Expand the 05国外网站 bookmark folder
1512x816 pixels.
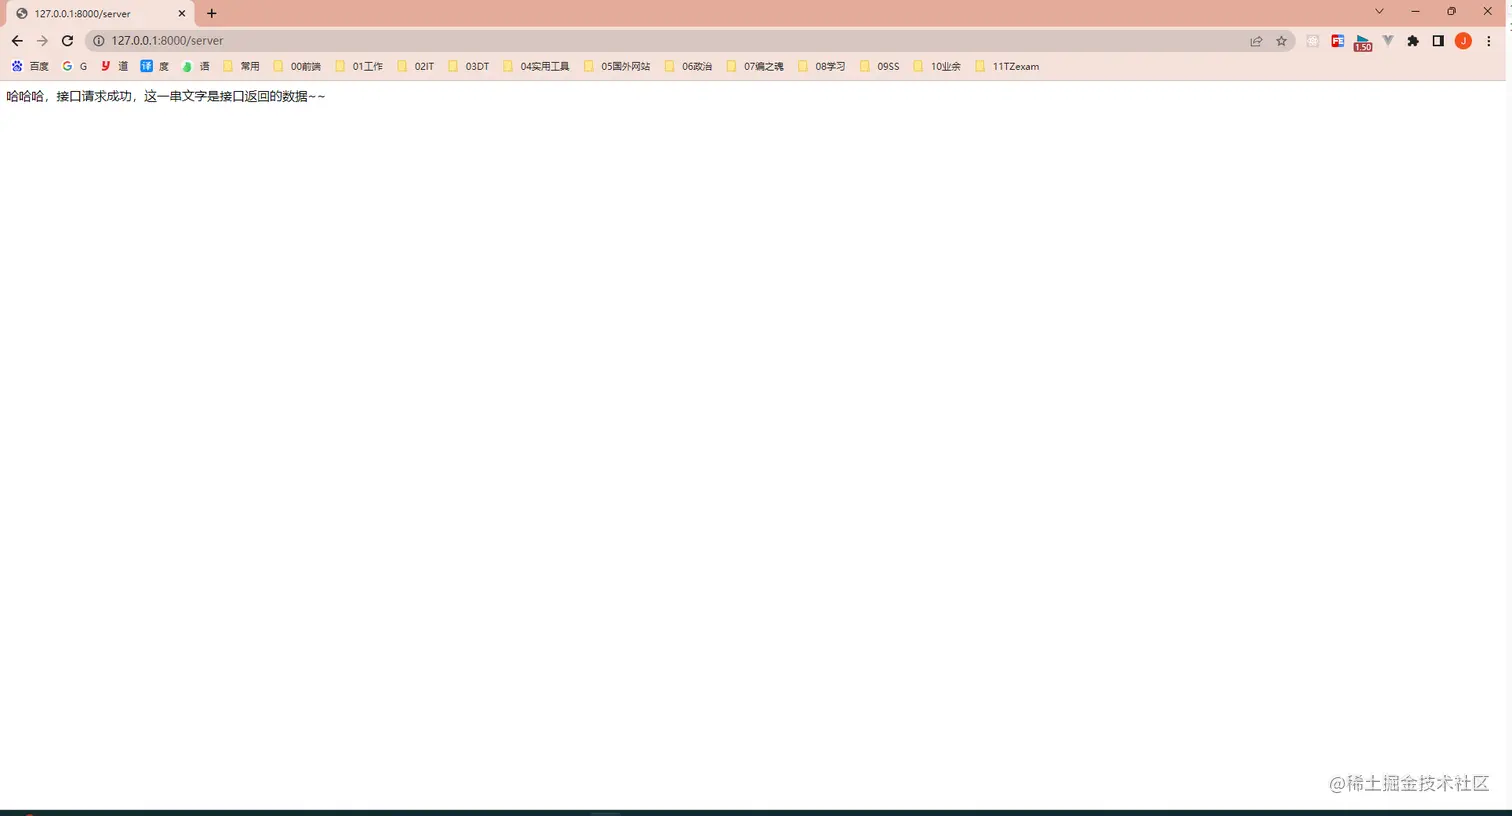tap(617, 66)
